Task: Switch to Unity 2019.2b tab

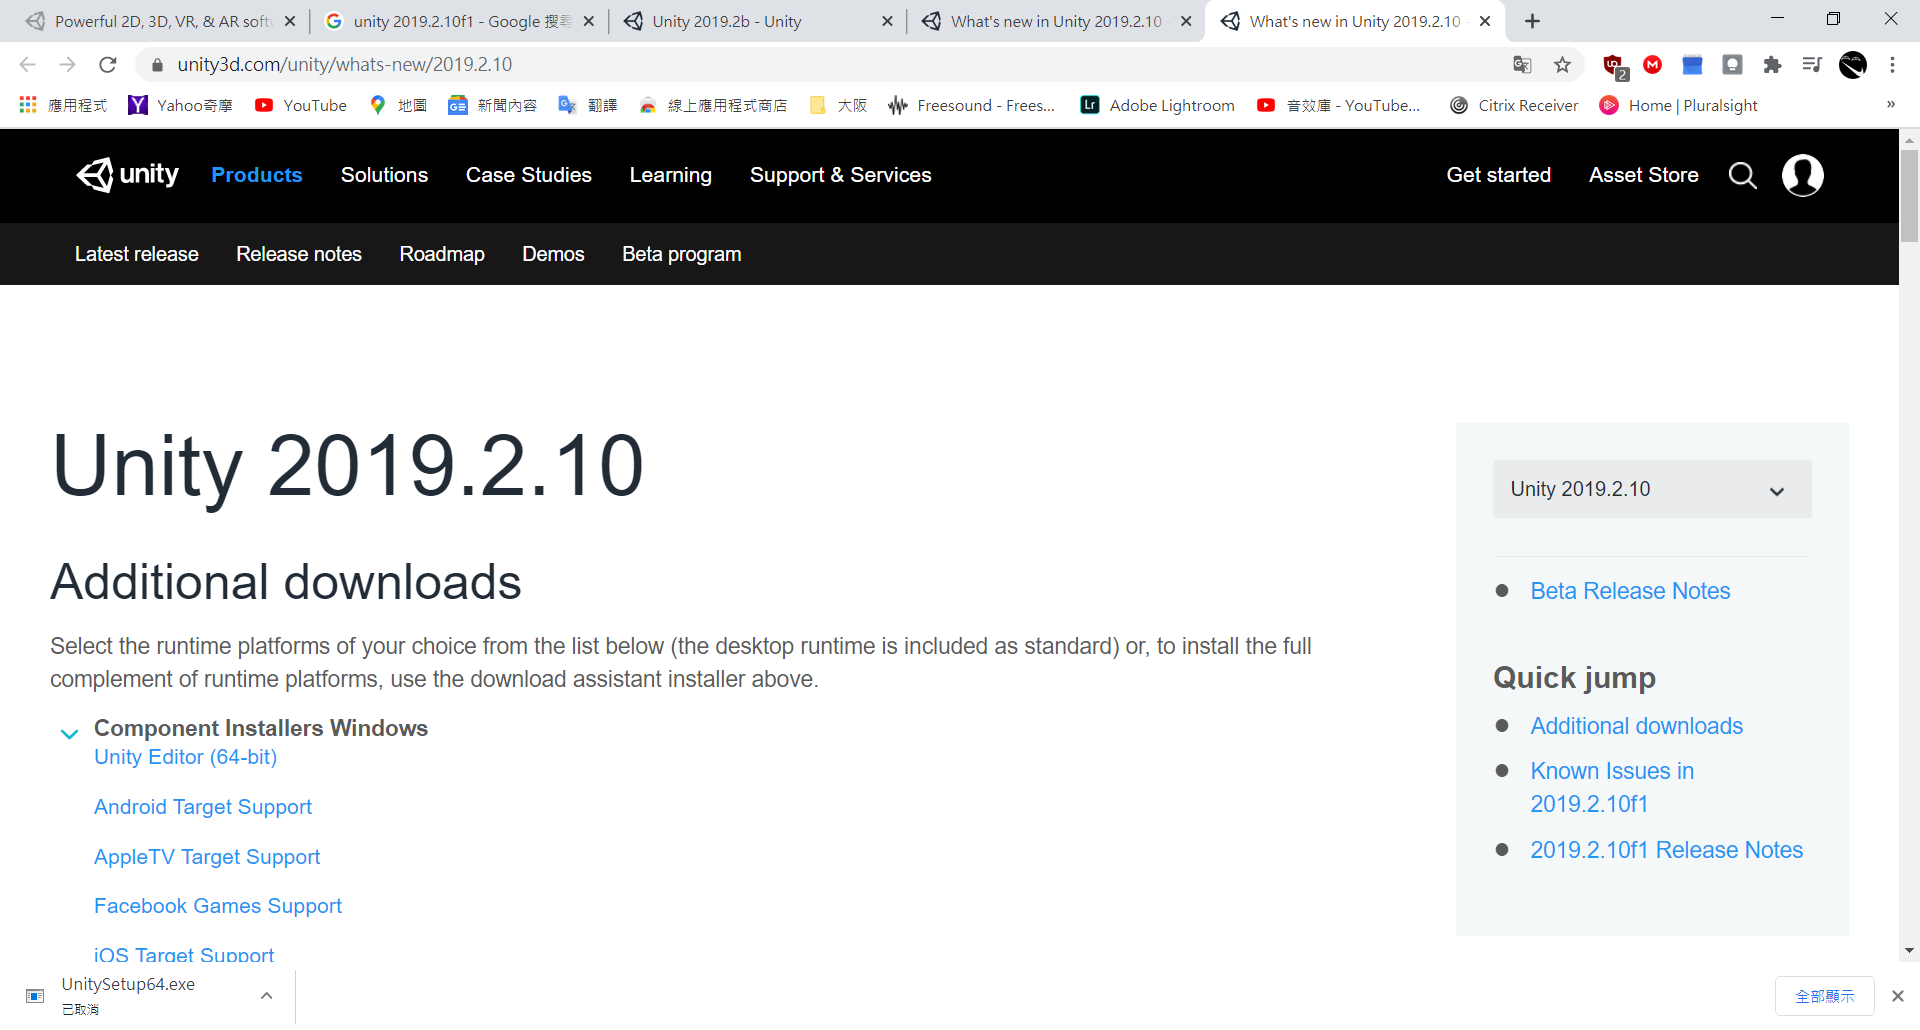Action: [758, 21]
